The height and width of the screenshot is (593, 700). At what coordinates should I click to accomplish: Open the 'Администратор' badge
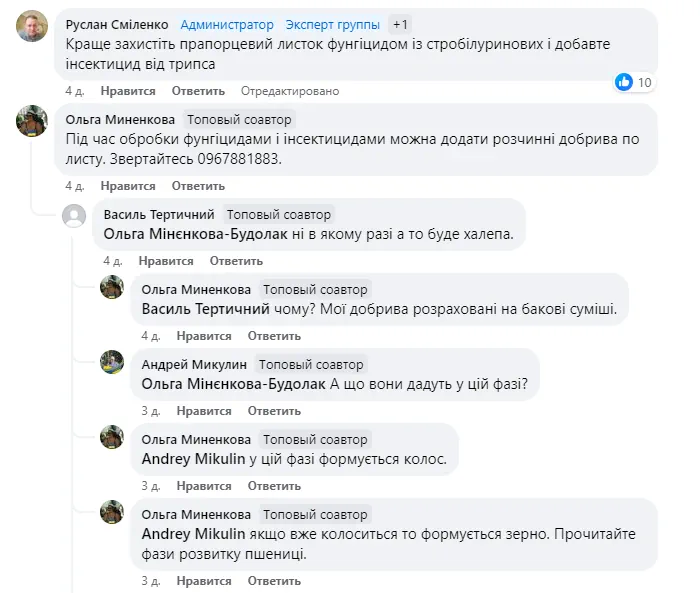pyautogui.click(x=227, y=24)
